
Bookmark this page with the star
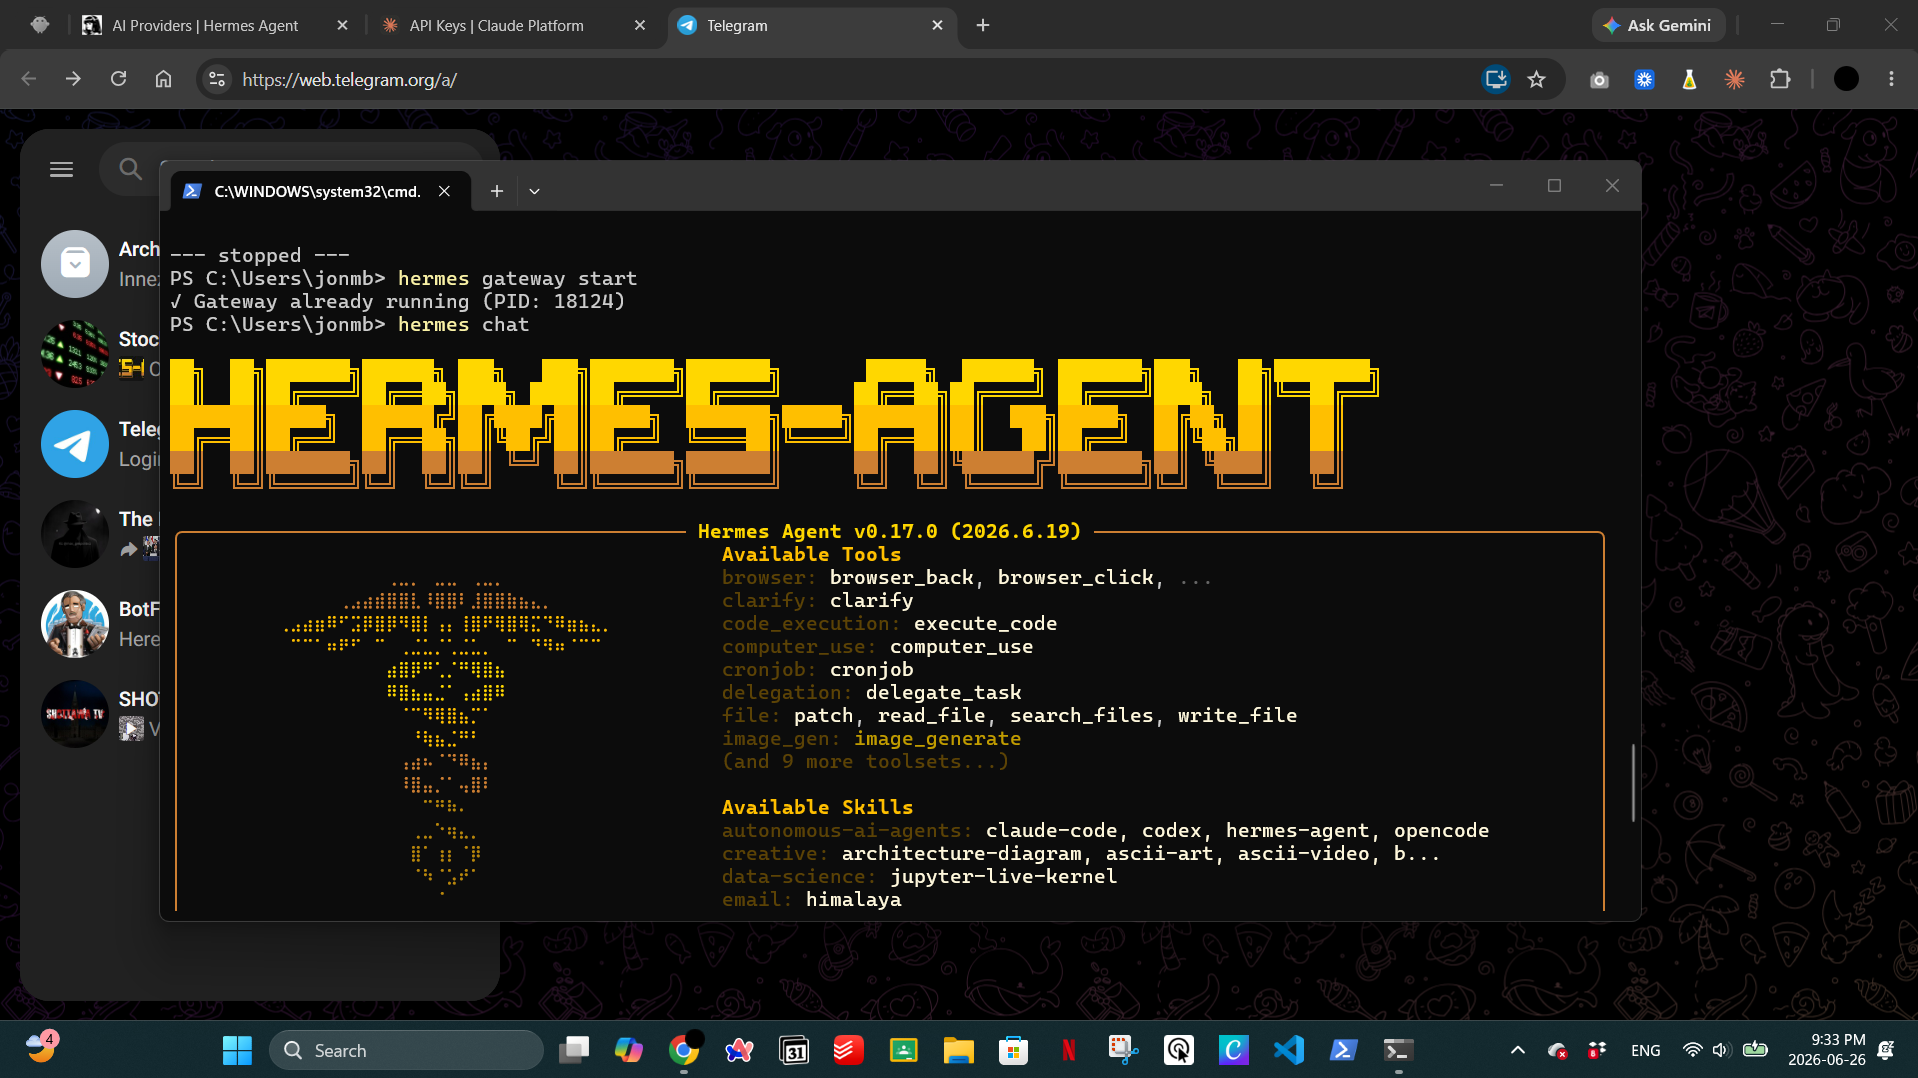click(1537, 79)
